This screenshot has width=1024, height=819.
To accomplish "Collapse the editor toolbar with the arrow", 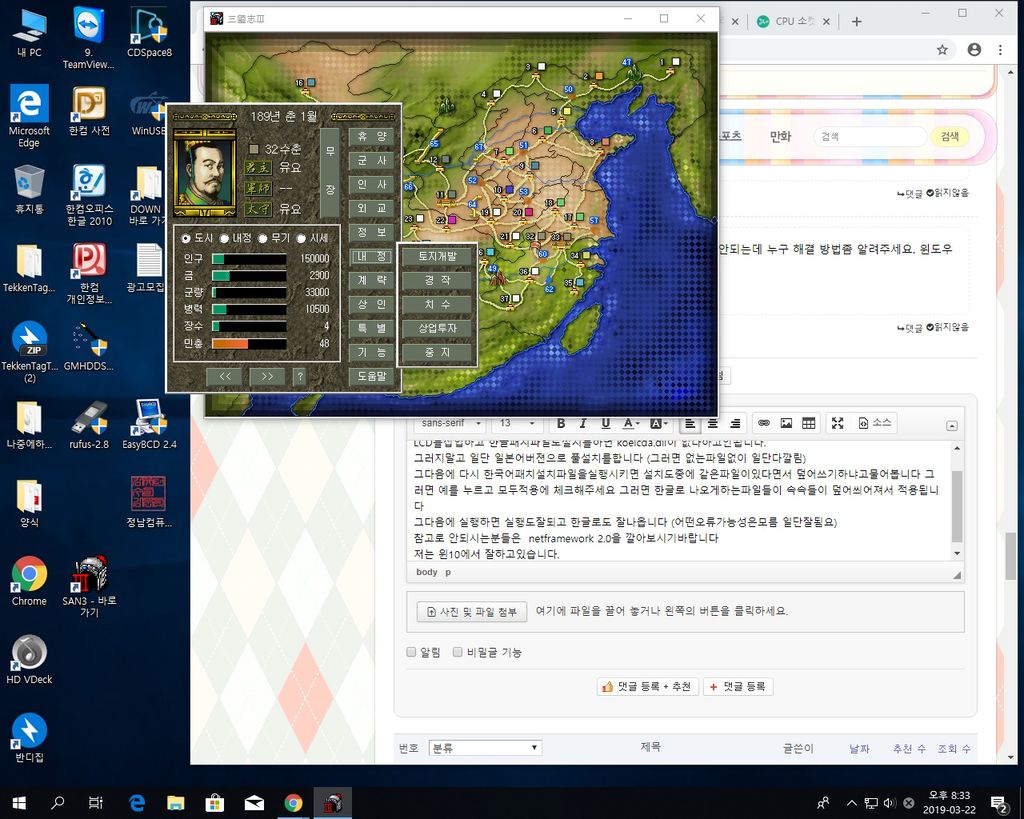I will click(x=952, y=426).
